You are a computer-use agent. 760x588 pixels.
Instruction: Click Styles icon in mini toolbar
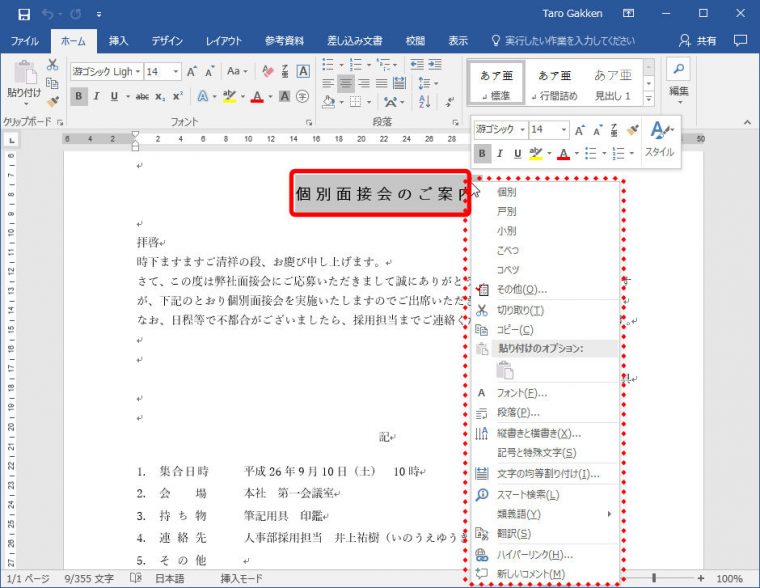pos(660,140)
